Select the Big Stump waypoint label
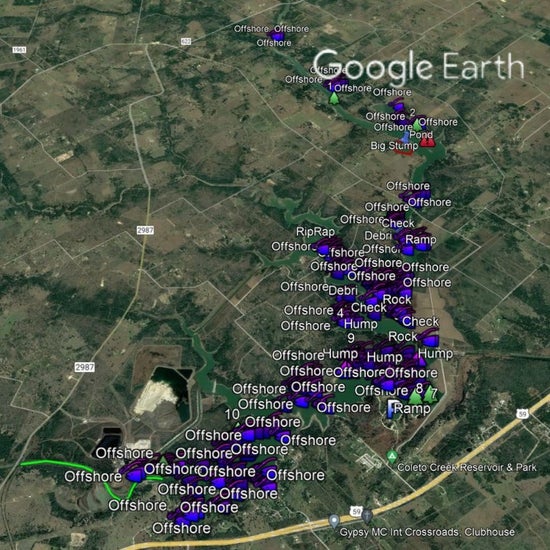Image resolution: width=550 pixels, height=550 pixels. click(x=394, y=146)
